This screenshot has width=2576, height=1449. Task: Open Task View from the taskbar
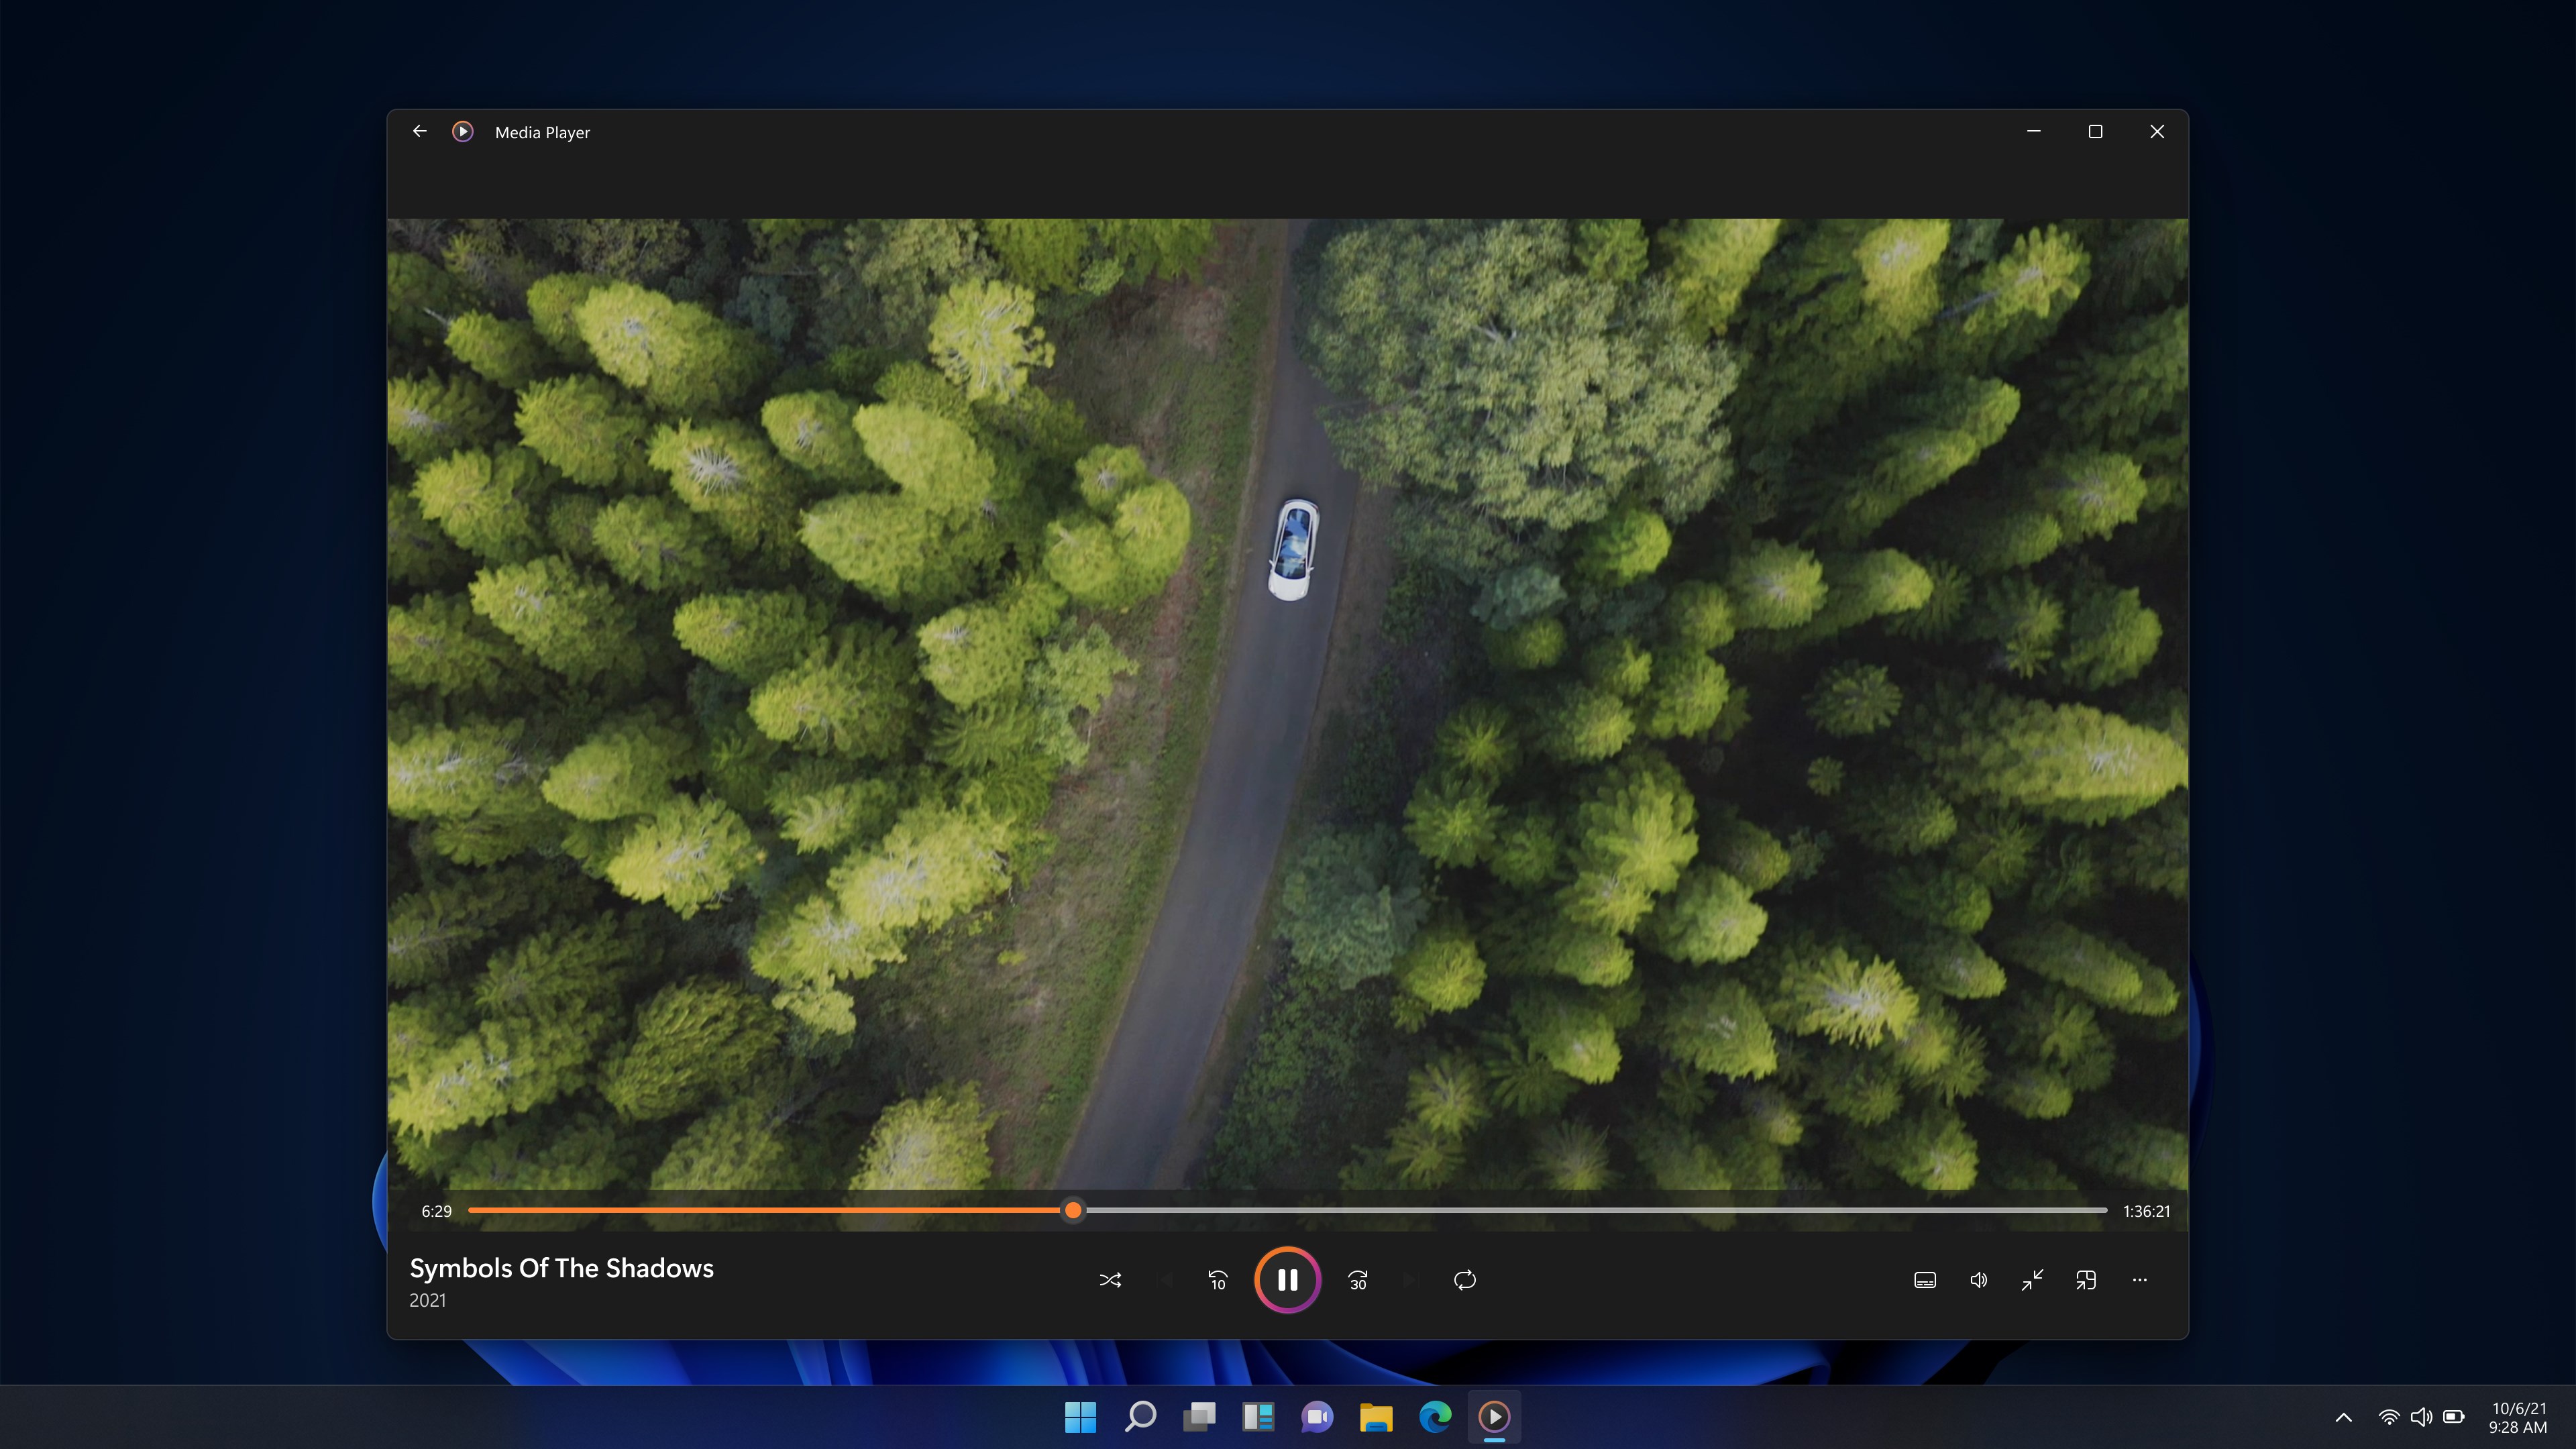(x=1199, y=1417)
